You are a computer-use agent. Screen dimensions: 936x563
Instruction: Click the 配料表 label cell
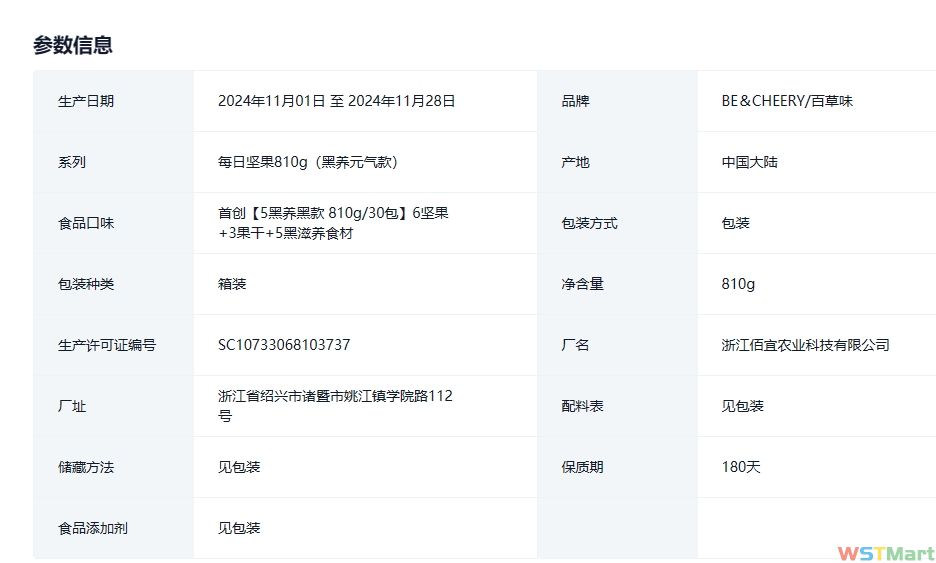click(x=583, y=406)
